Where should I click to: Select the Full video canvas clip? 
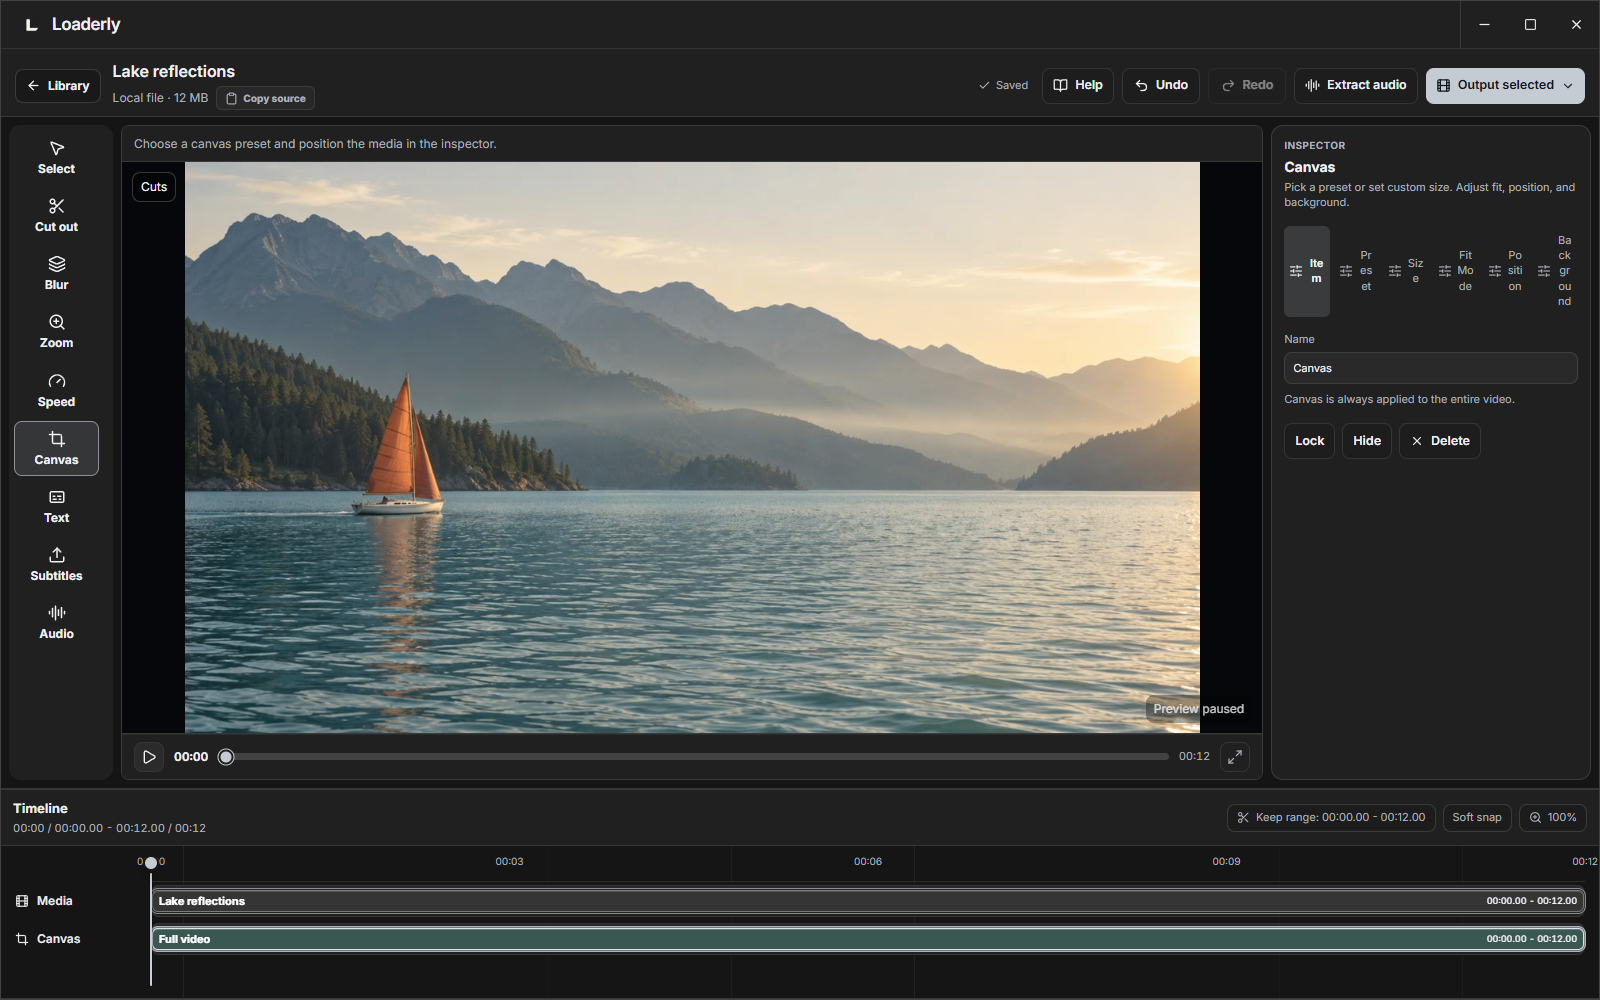868,939
